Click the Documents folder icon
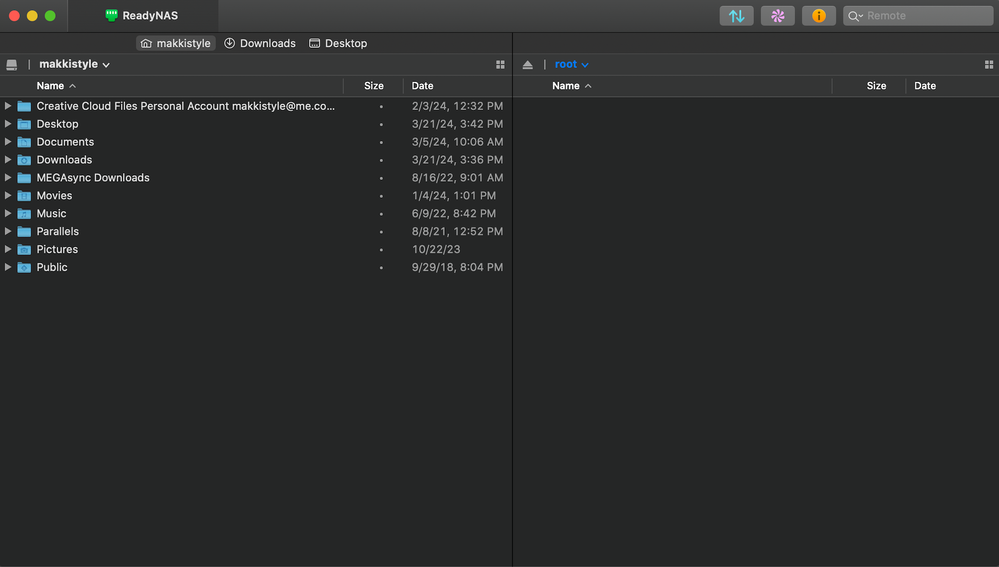Image resolution: width=999 pixels, height=567 pixels. [24, 142]
